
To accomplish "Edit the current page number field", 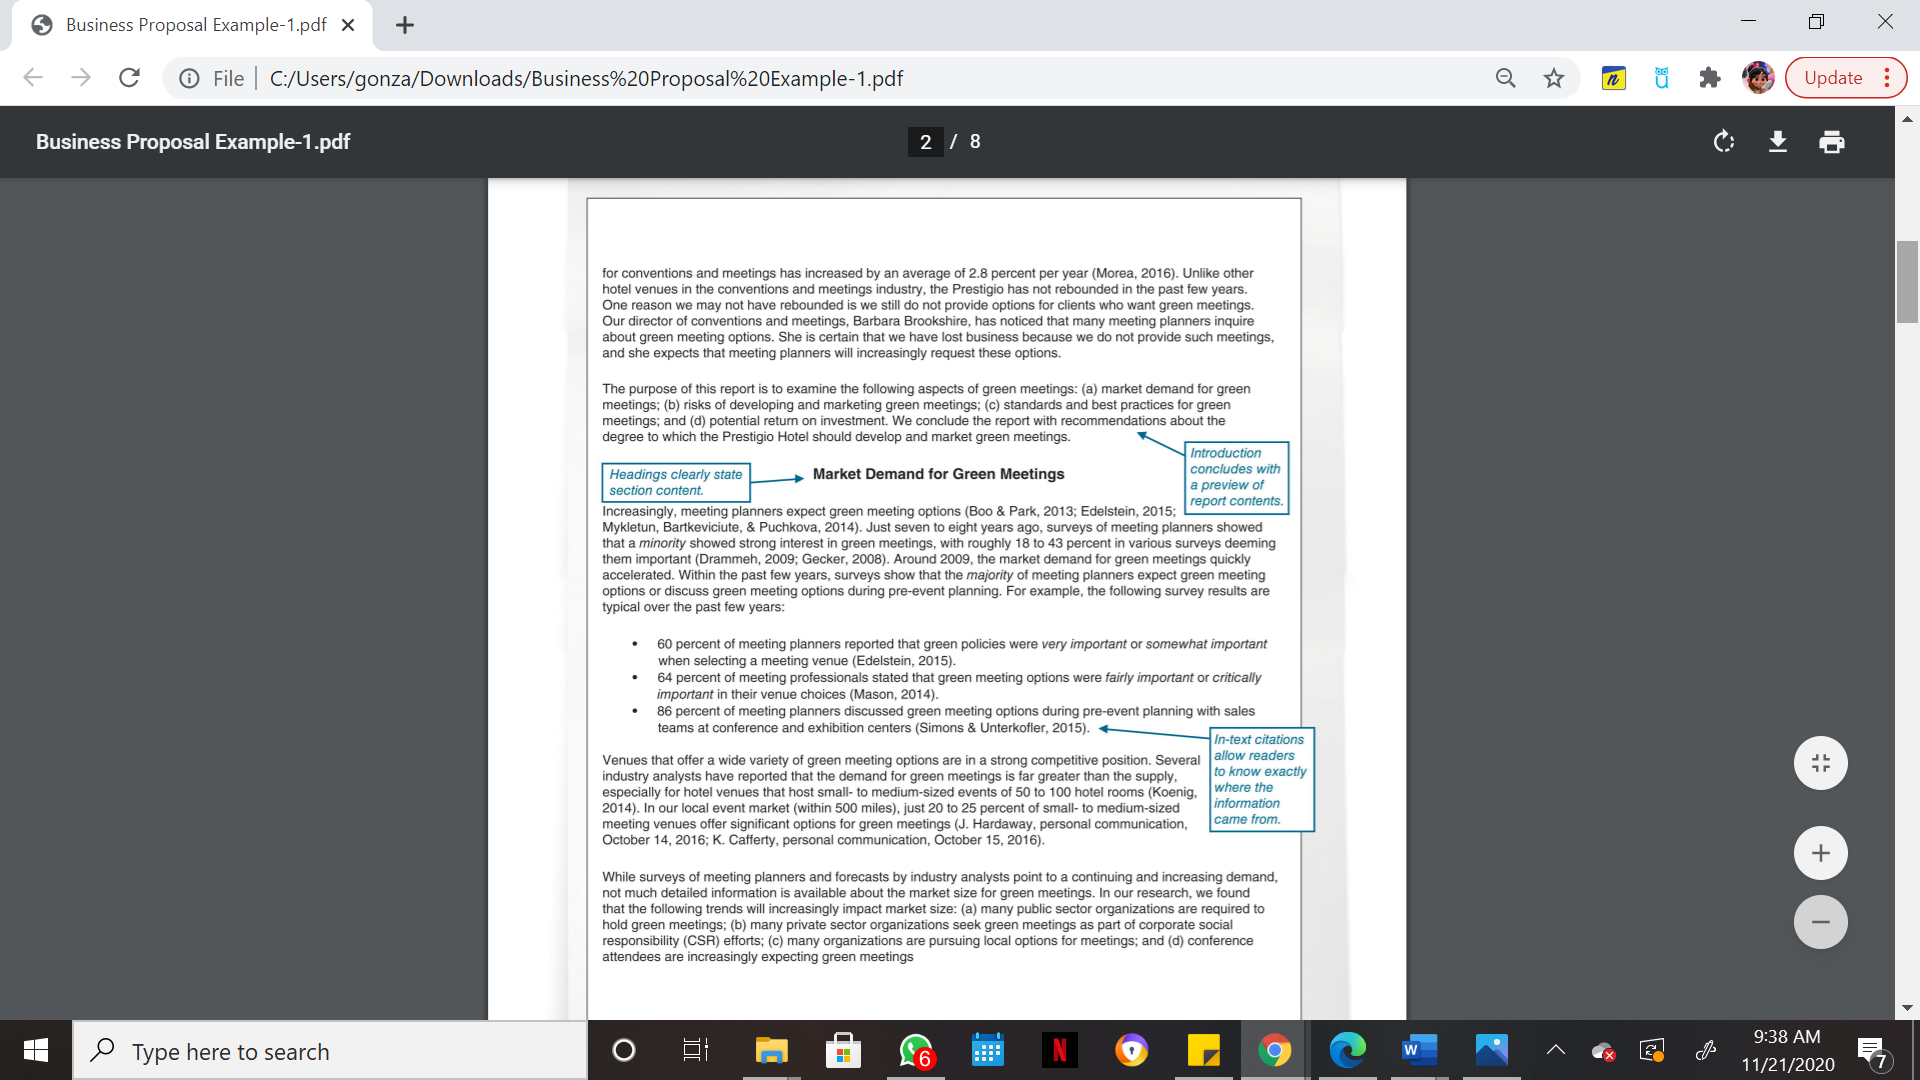I will [925, 142].
